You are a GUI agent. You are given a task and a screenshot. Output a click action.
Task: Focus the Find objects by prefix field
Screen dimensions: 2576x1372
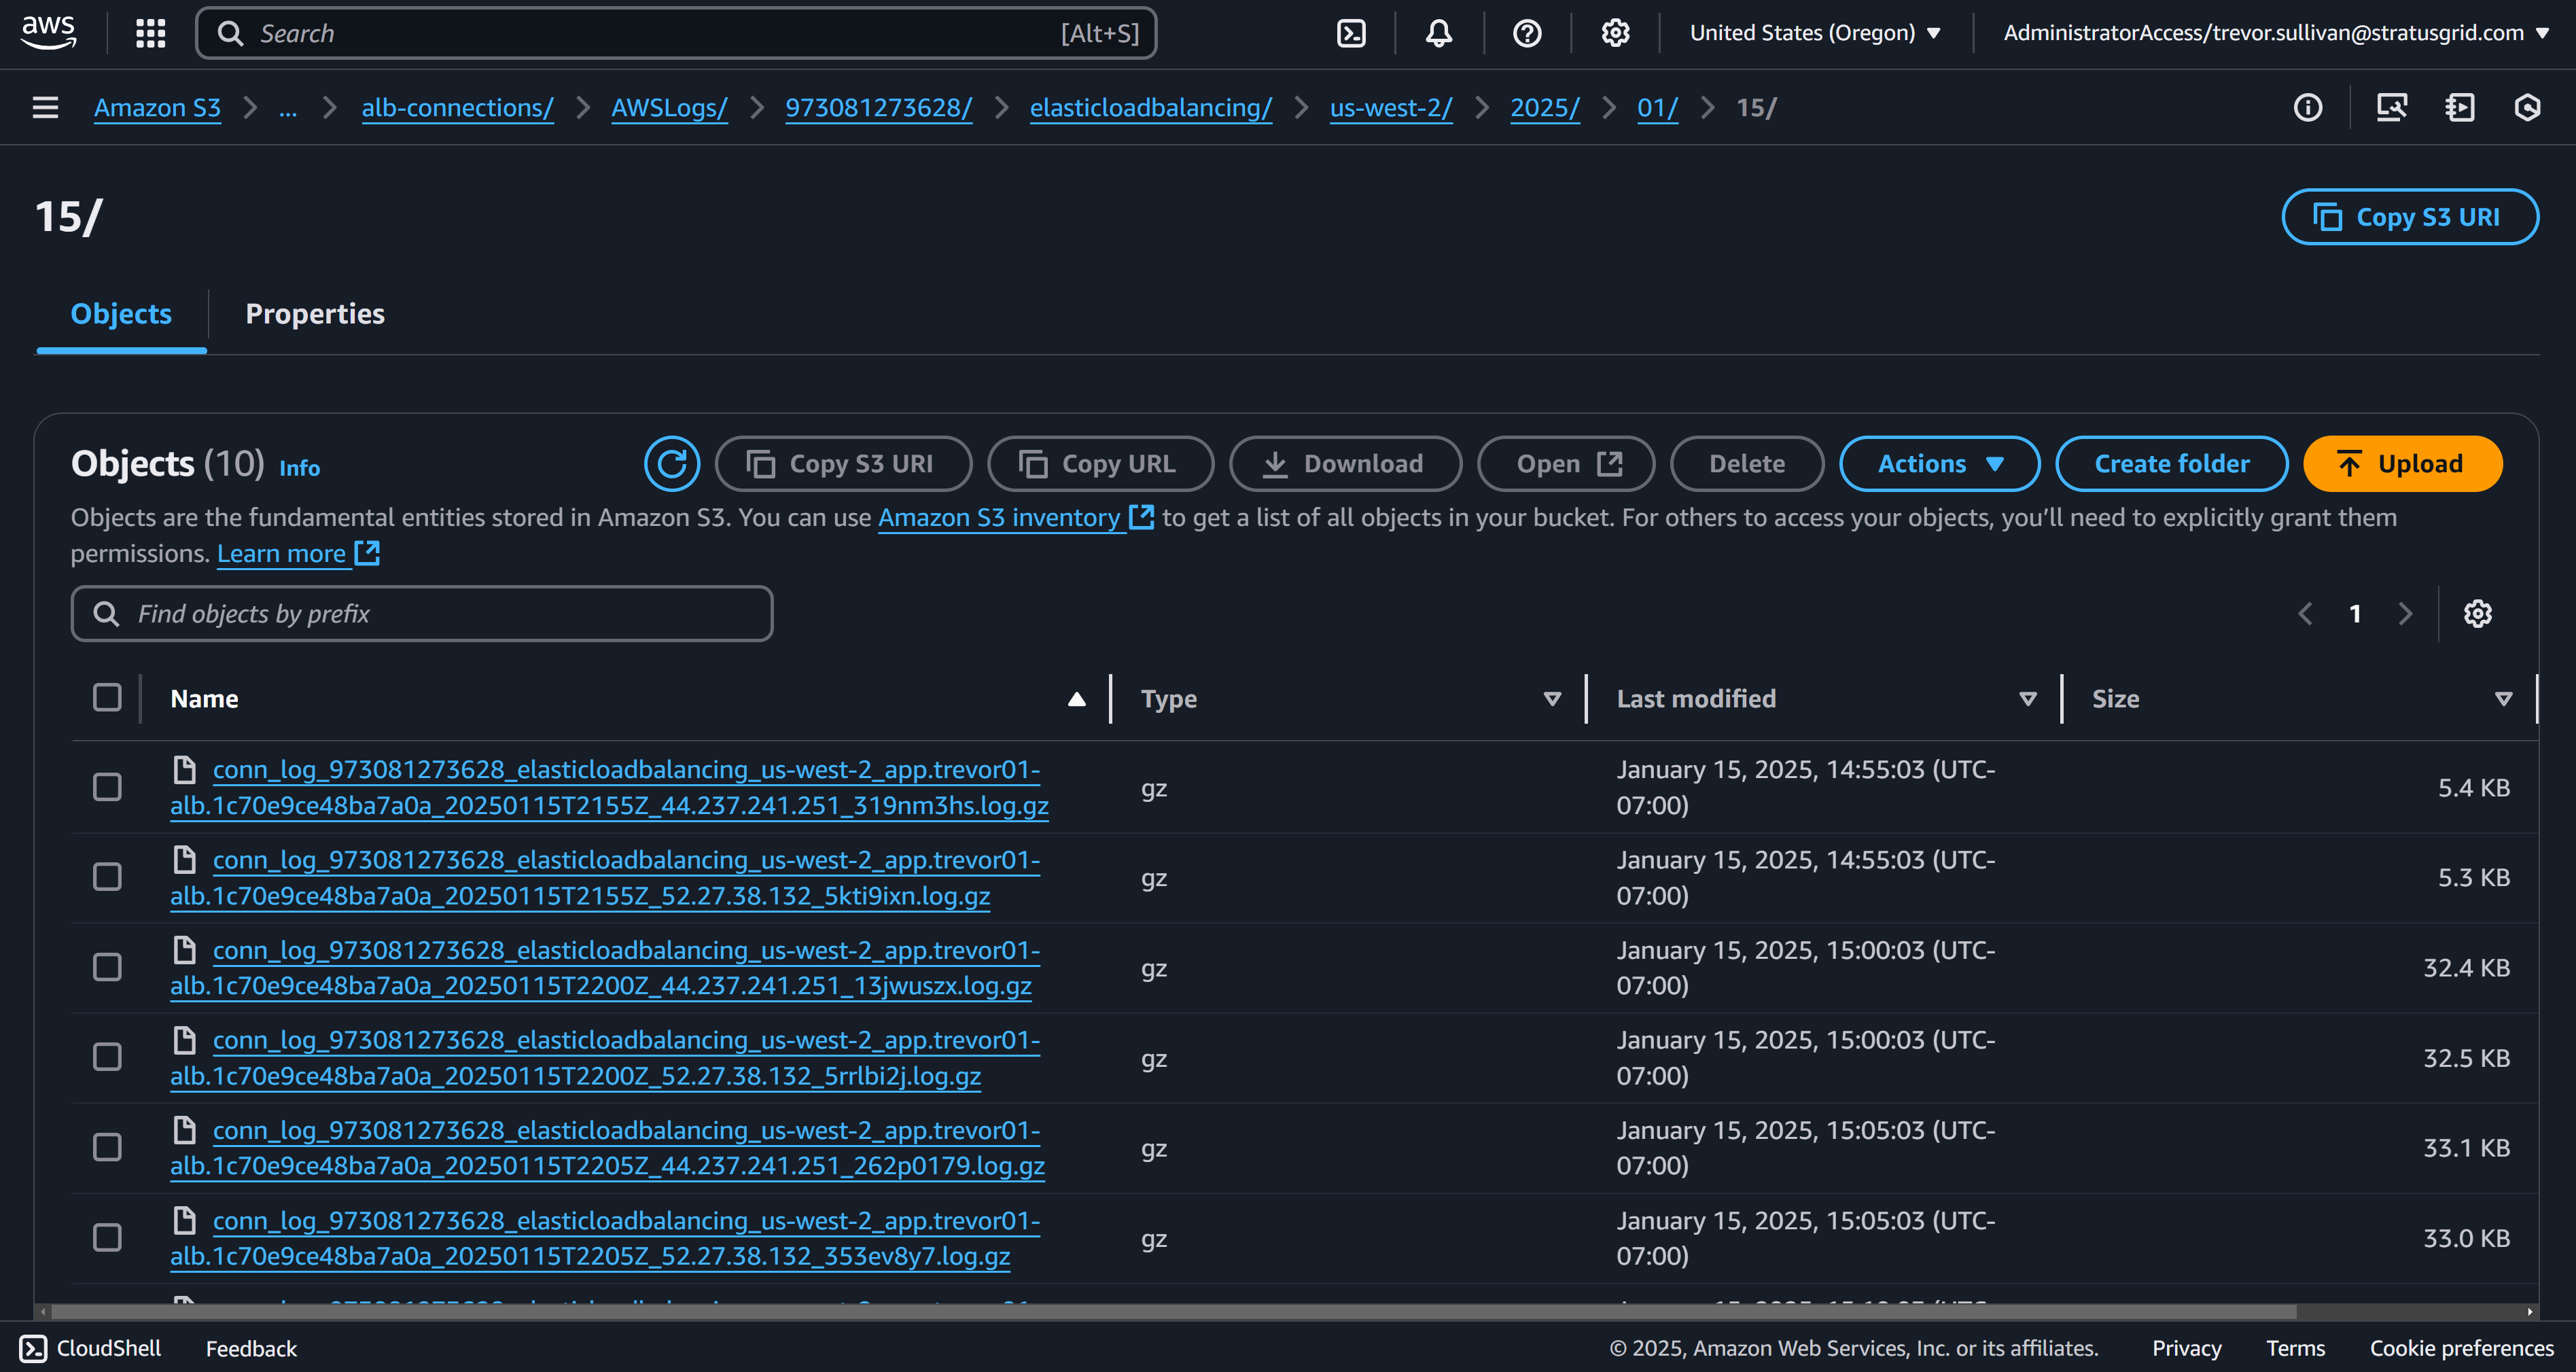click(x=422, y=614)
